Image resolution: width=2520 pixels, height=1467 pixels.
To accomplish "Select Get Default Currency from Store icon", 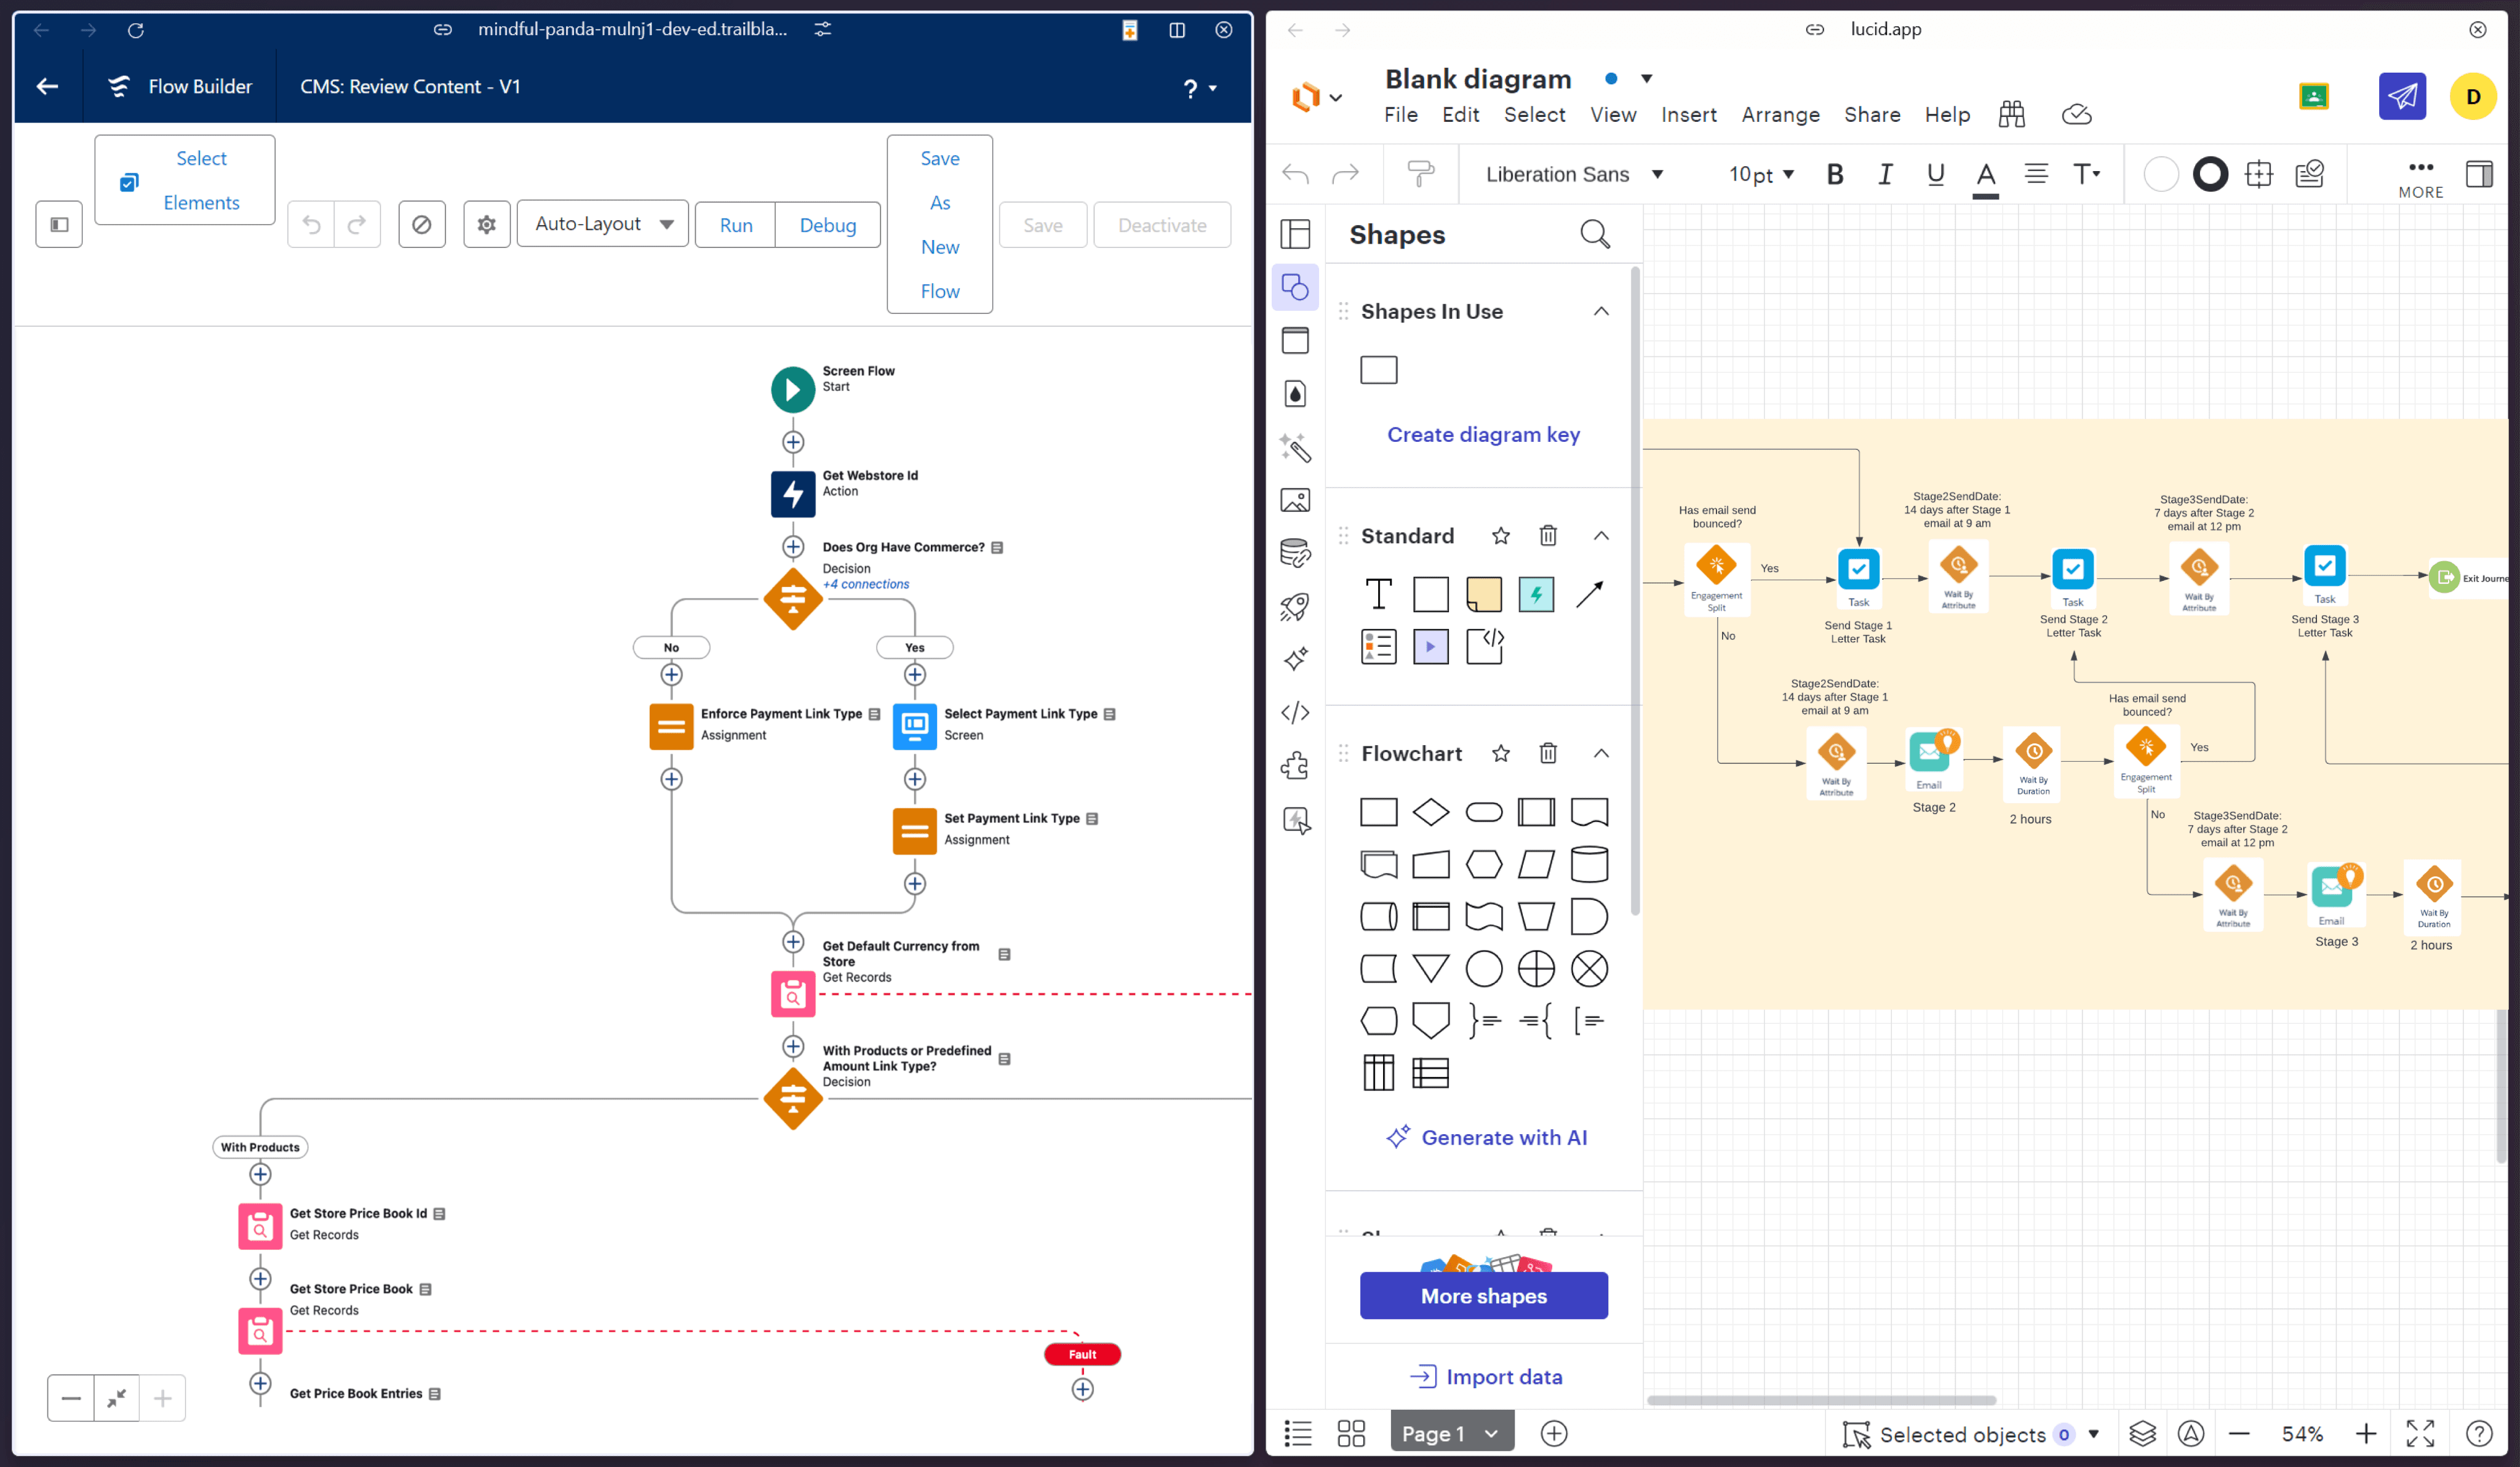I will tap(793, 994).
